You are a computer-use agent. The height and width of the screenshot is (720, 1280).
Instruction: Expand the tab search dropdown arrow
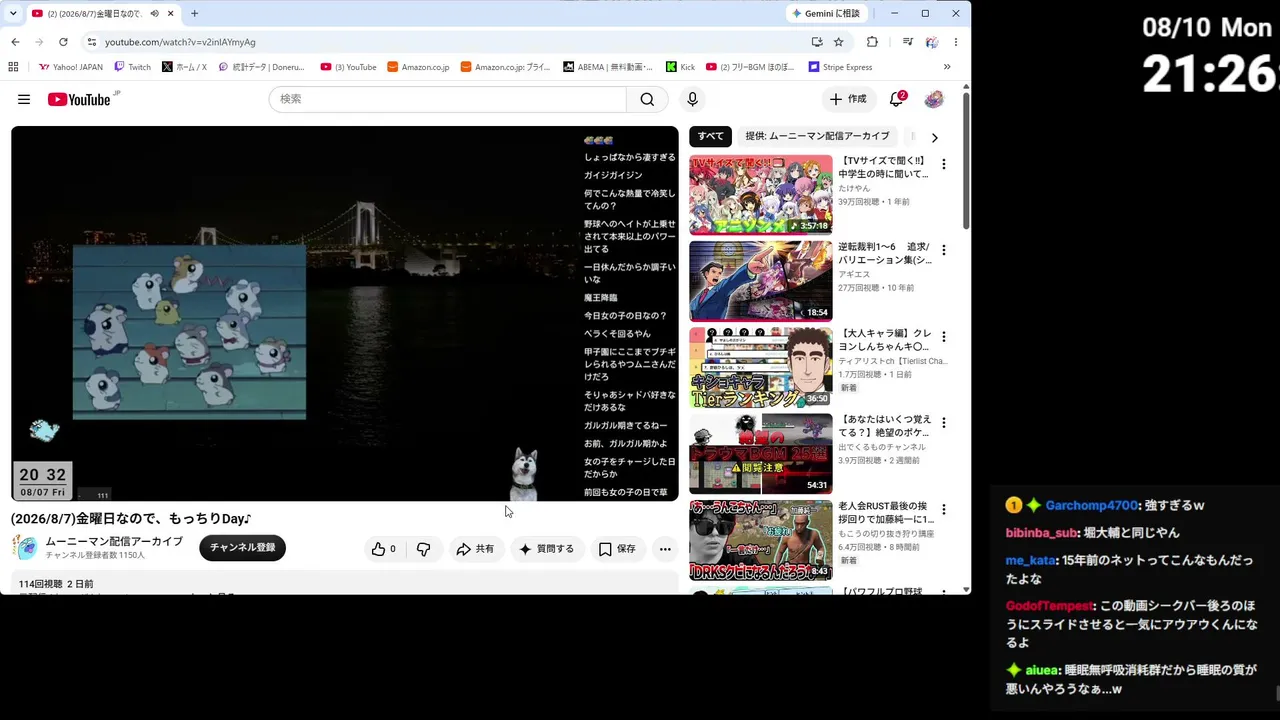[13, 14]
